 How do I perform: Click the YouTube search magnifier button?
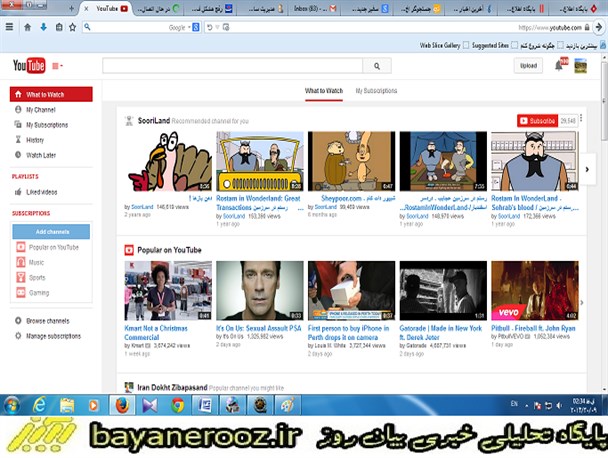[377, 66]
